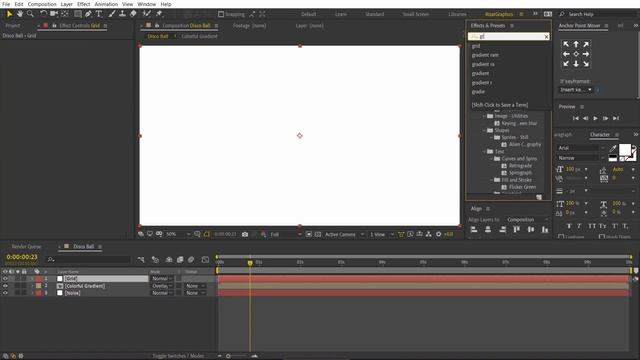Select the Small Screen workspace

click(x=416, y=14)
